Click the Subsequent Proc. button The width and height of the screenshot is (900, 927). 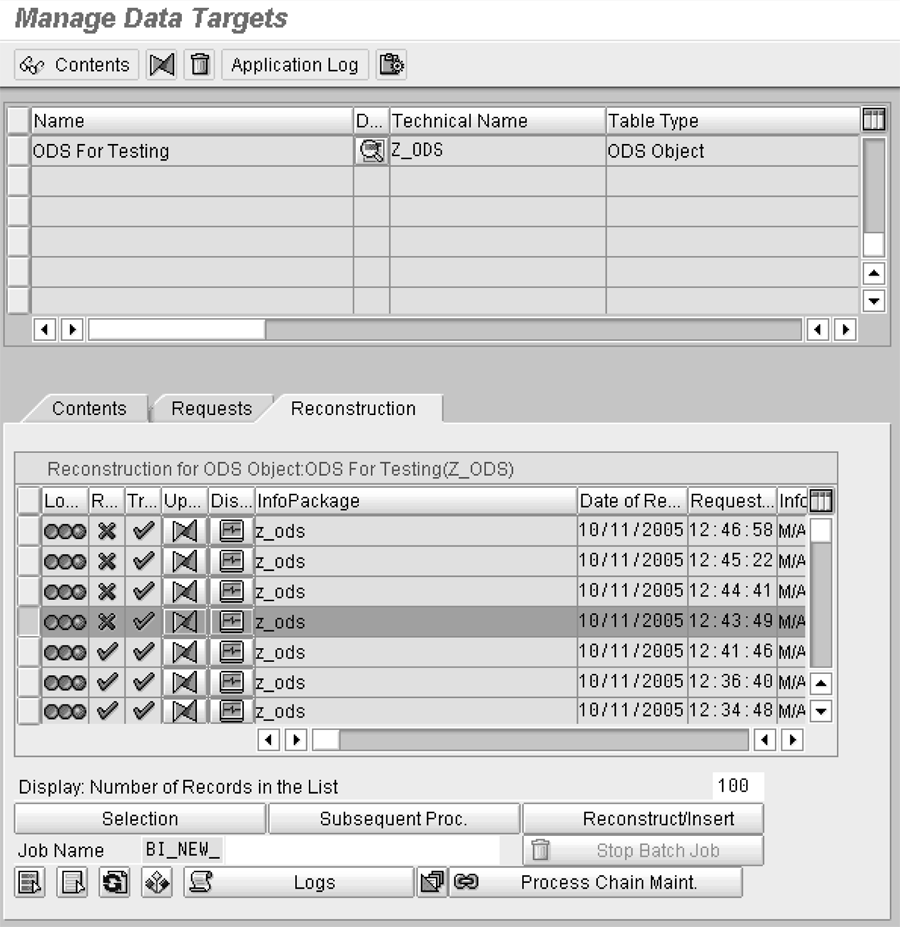[394, 818]
